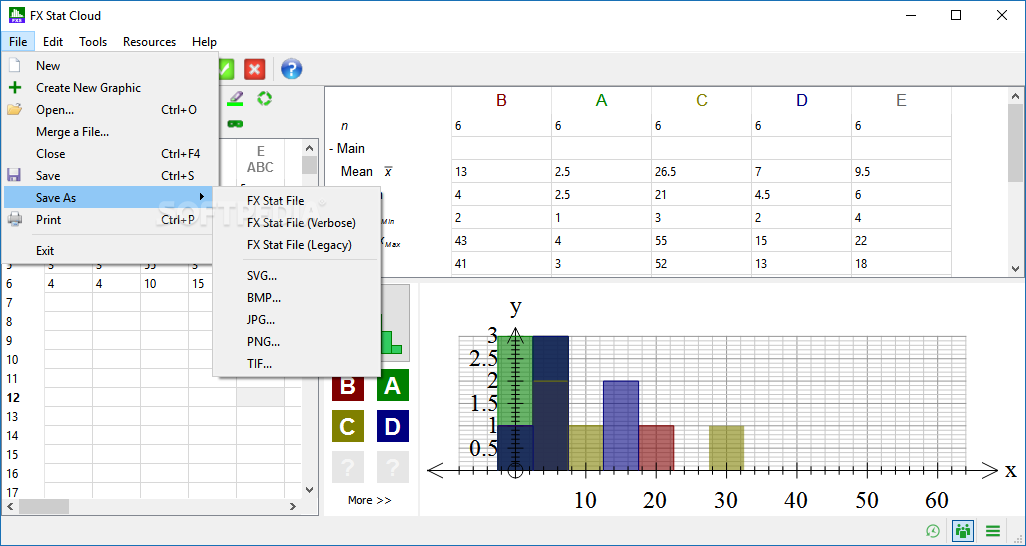
Task: Save as FX Stat File (Legacy)
Action: [297, 245]
